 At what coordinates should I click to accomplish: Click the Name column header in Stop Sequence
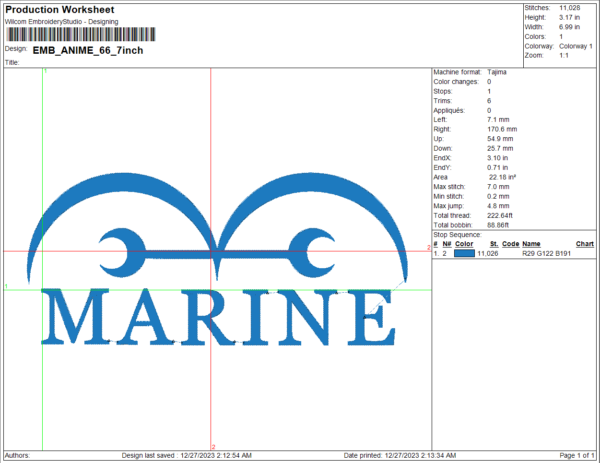pyautogui.click(x=531, y=244)
